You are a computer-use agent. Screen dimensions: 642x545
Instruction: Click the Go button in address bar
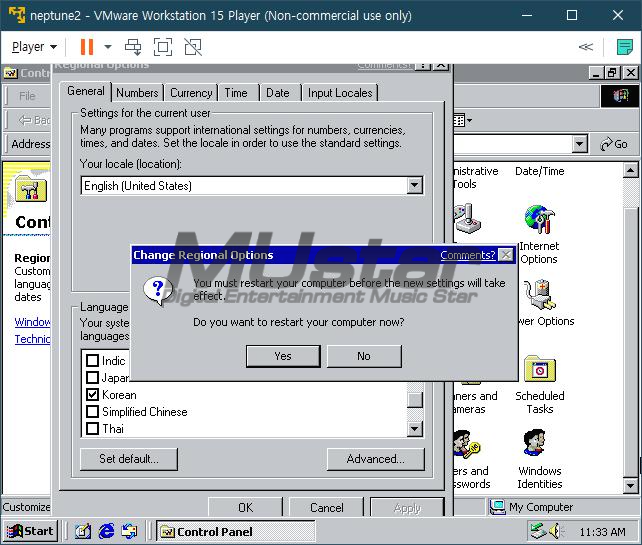coord(614,144)
